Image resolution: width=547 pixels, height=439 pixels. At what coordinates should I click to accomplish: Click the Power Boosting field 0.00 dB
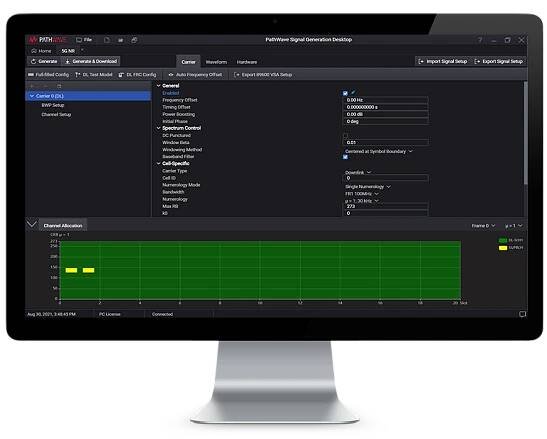tap(386, 114)
